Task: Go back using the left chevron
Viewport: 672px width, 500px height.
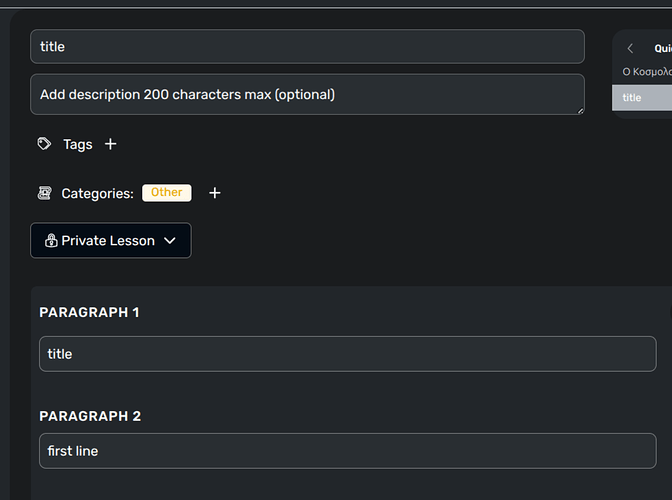Action: (630, 48)
